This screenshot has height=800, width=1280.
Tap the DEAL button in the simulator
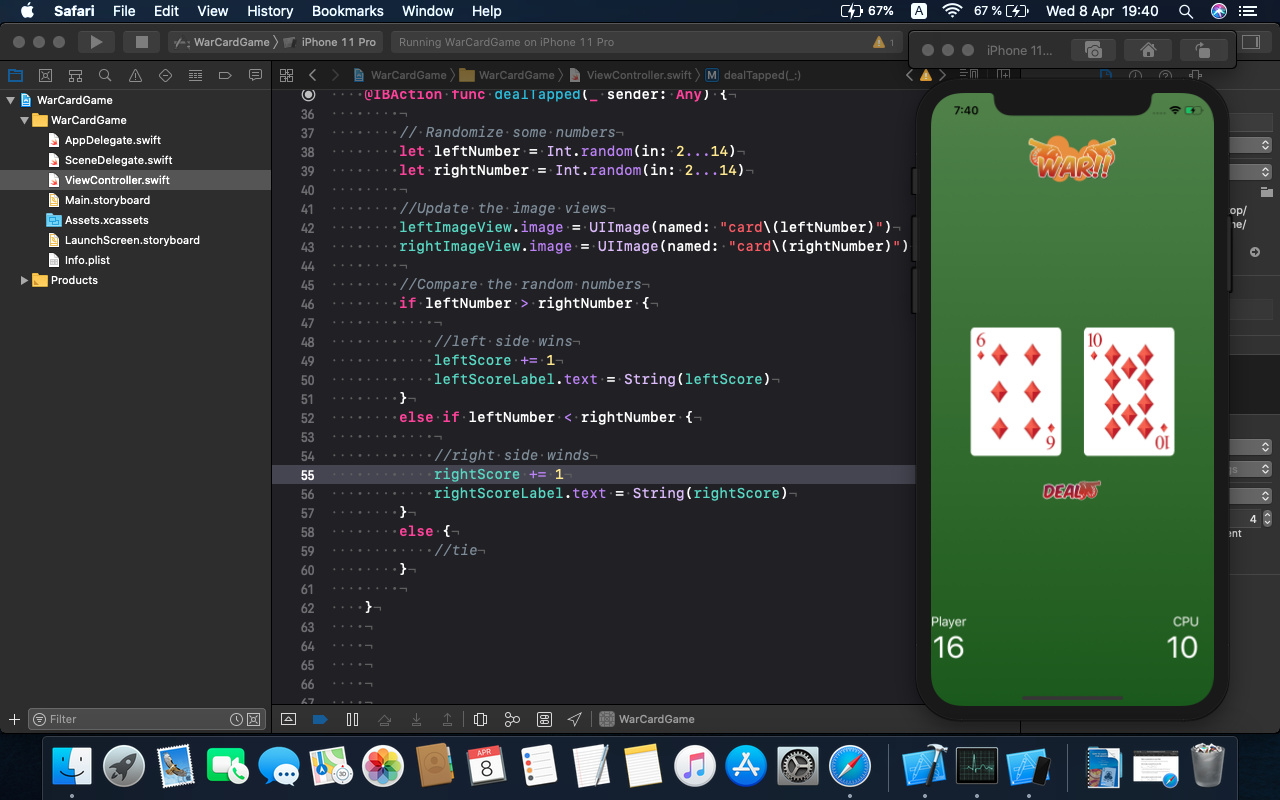pyautogui.click(x=1071, y=490)
